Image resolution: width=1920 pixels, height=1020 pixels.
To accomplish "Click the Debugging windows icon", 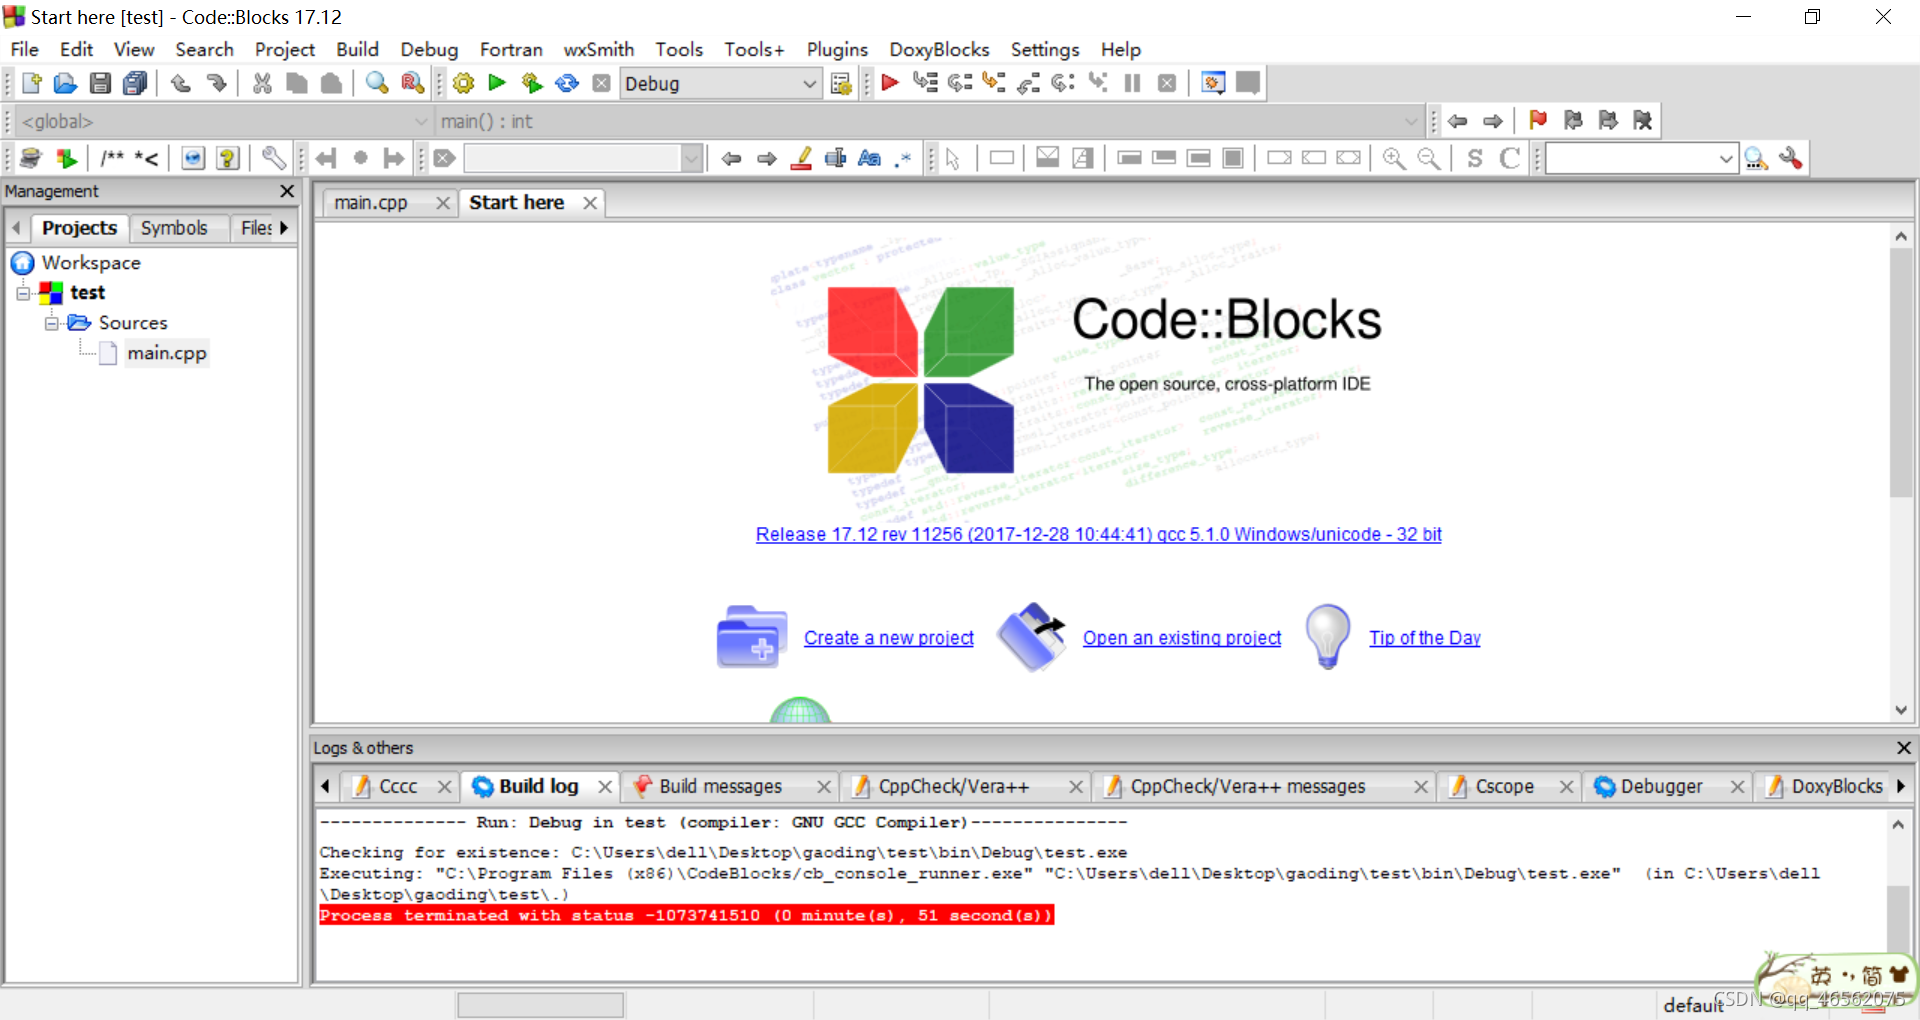I will 1213,83.
